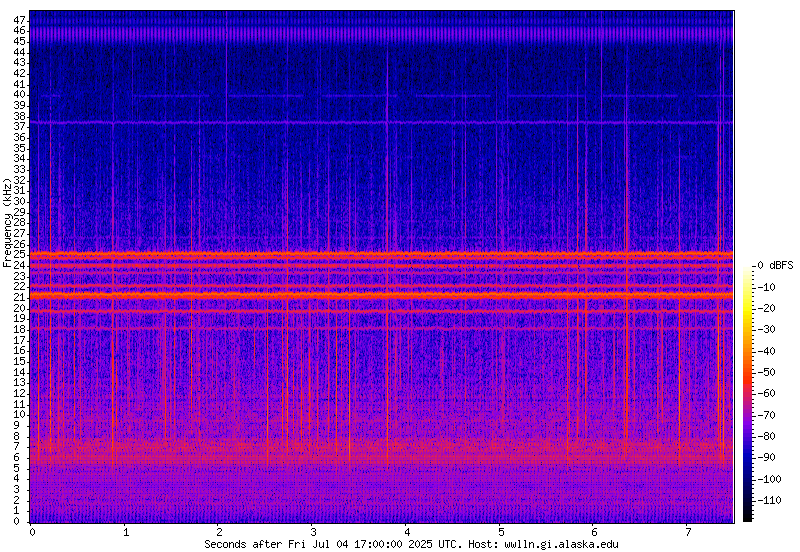Click the '-40' dBFS color scale label
The image size is (800, 552).
point(766,351)
